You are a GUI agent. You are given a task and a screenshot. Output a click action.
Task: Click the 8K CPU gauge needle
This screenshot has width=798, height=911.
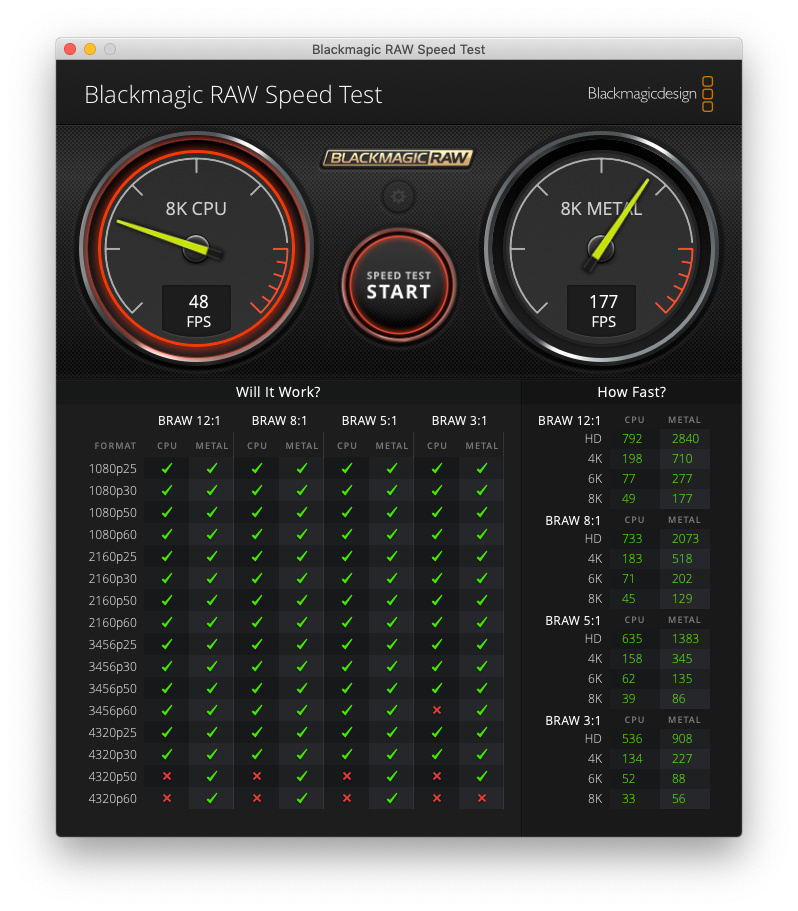point(168,237)
